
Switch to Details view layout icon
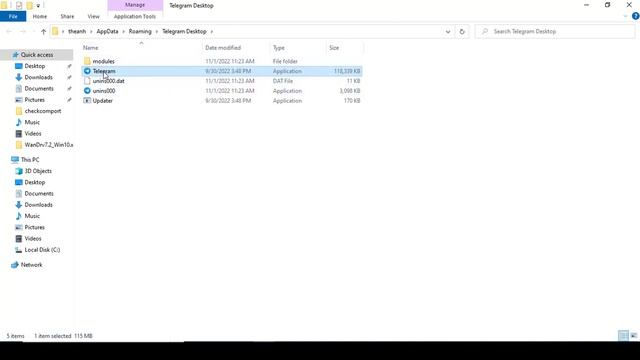tap(623, 336)
